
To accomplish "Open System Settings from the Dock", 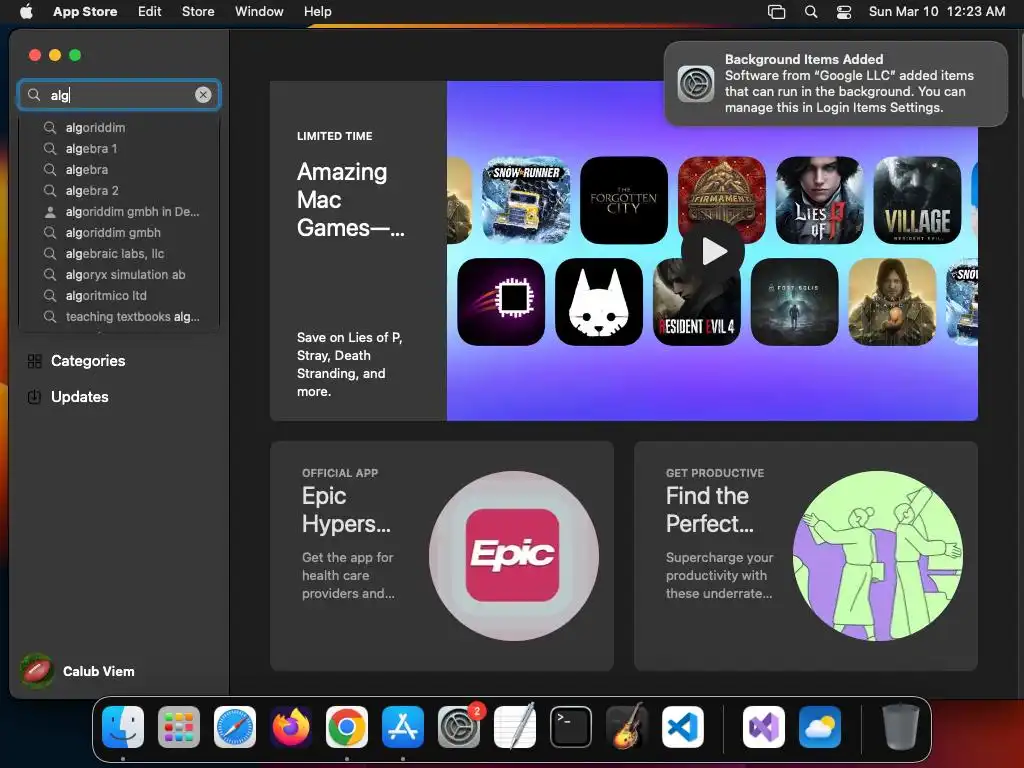I will point(459,727).
